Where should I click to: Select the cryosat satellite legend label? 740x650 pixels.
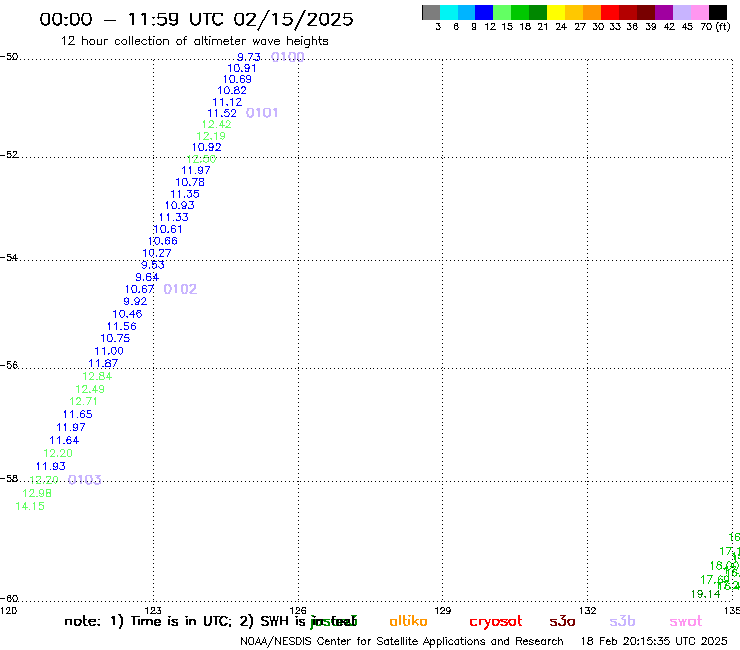(x=496, y=622)
